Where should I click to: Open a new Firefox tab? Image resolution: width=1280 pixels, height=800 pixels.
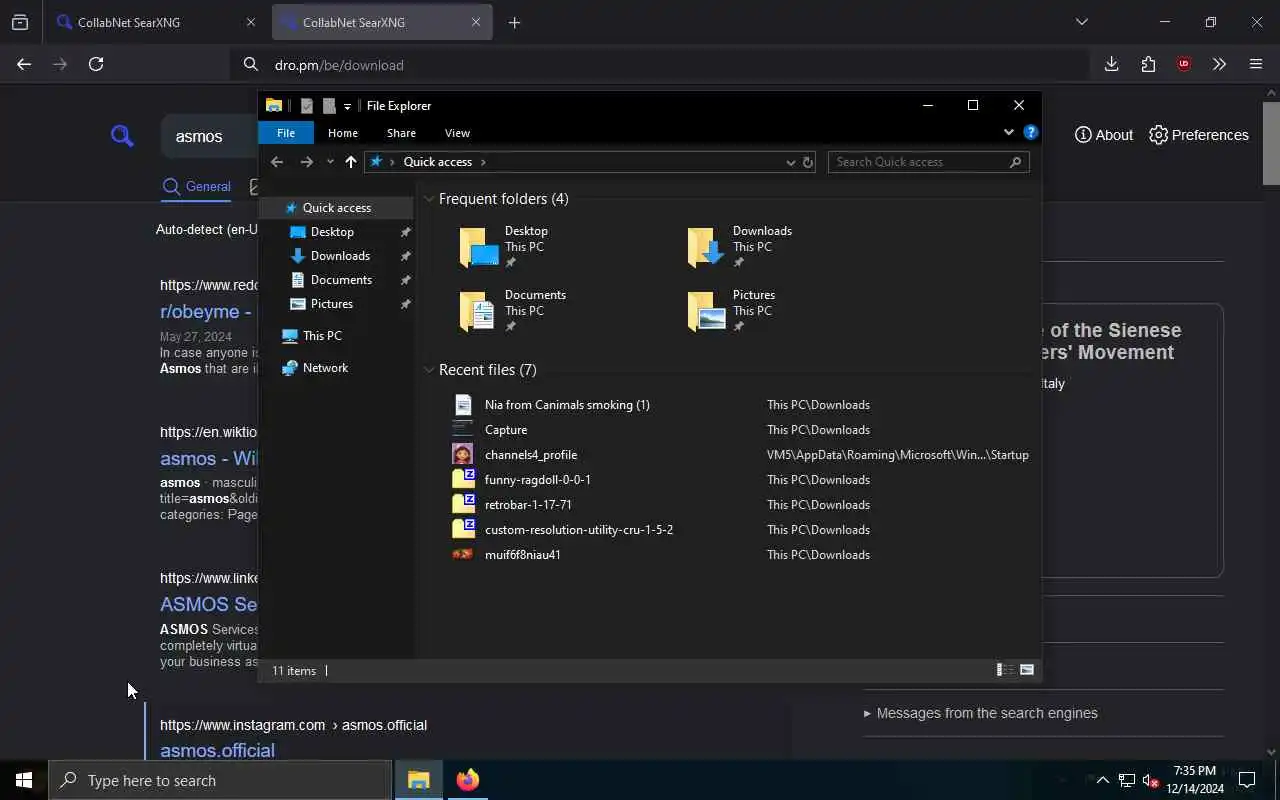pos(514,22)
